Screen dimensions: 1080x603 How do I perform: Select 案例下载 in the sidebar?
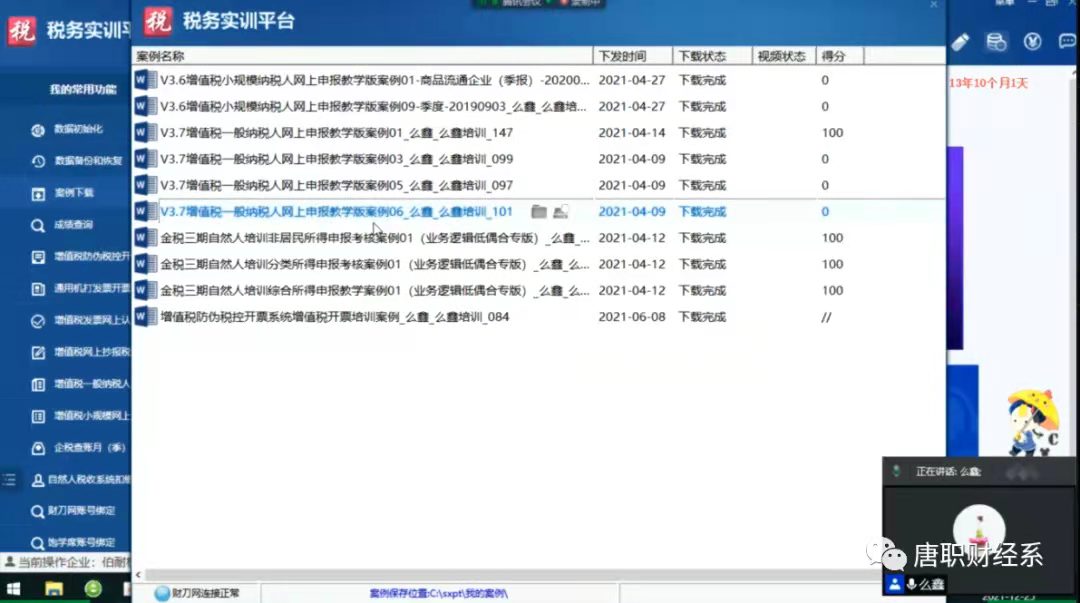(63, 193)
